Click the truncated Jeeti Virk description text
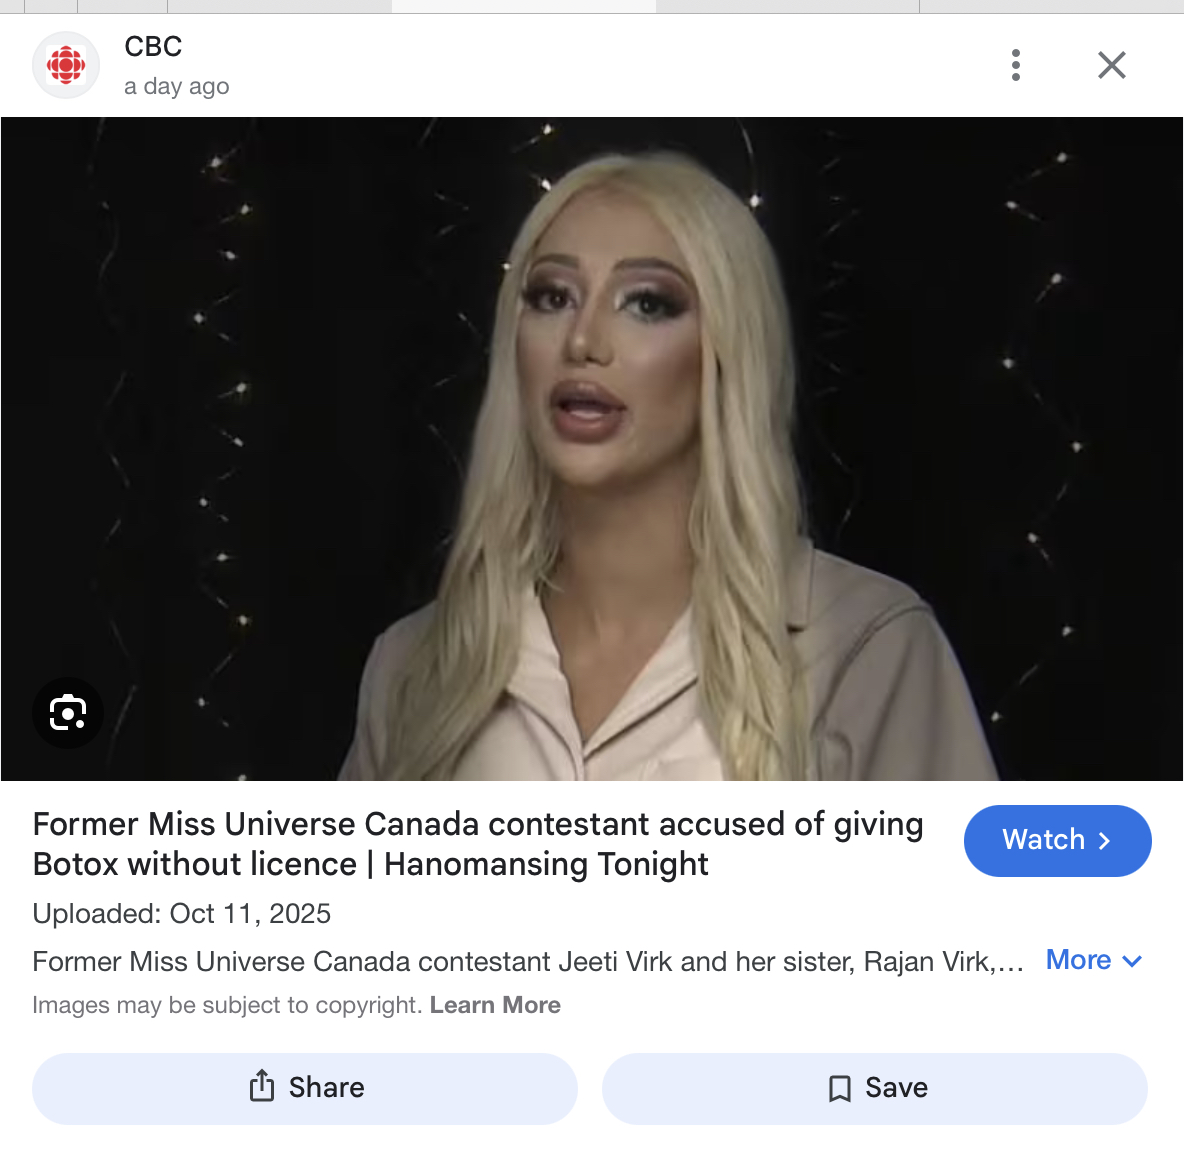Screen dimensions: 1184x1153 click(x=528, y=961)
